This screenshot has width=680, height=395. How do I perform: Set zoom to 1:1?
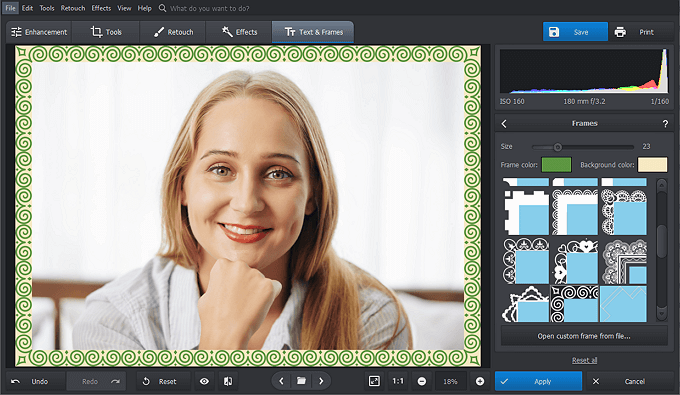pyautogui.click(x=398, y=381)
